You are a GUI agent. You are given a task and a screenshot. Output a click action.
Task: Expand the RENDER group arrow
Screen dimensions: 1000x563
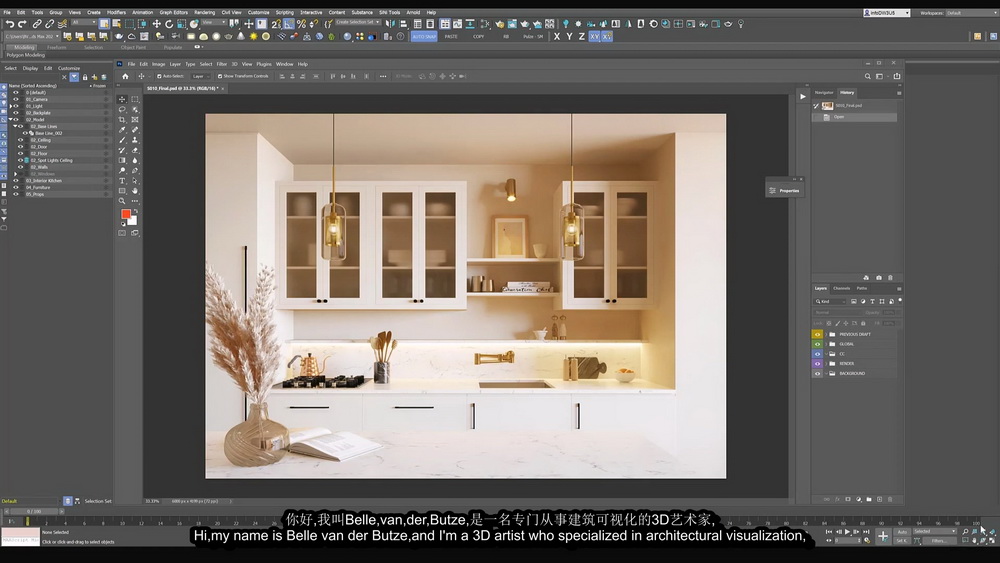tap(826, 363)
